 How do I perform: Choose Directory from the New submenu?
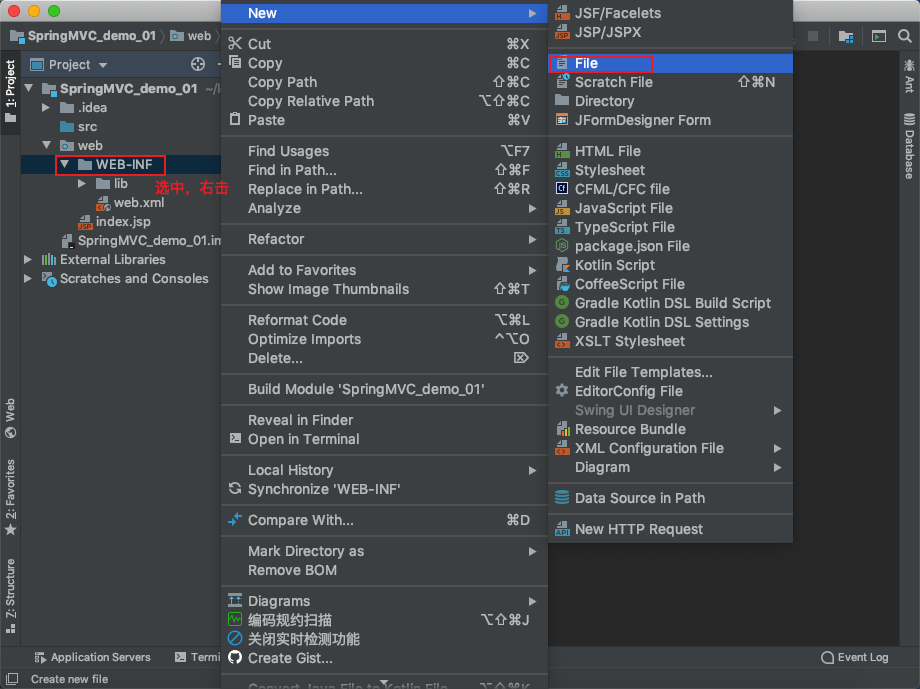(671, 101)
